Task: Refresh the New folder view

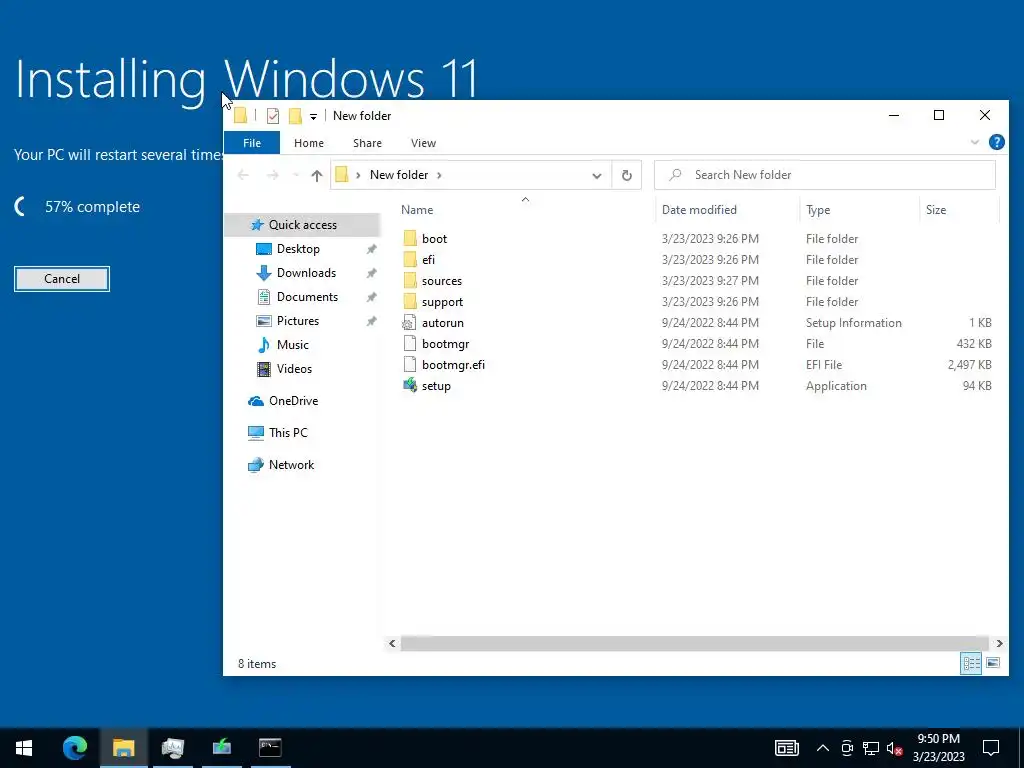Action: (x=626, y=175)
